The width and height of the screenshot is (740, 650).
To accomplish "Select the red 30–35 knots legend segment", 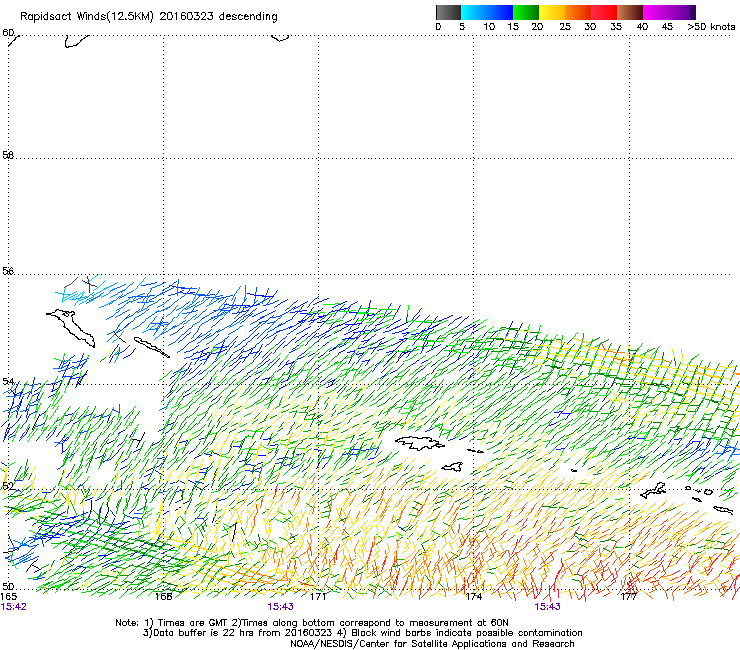I will [604, 12].
